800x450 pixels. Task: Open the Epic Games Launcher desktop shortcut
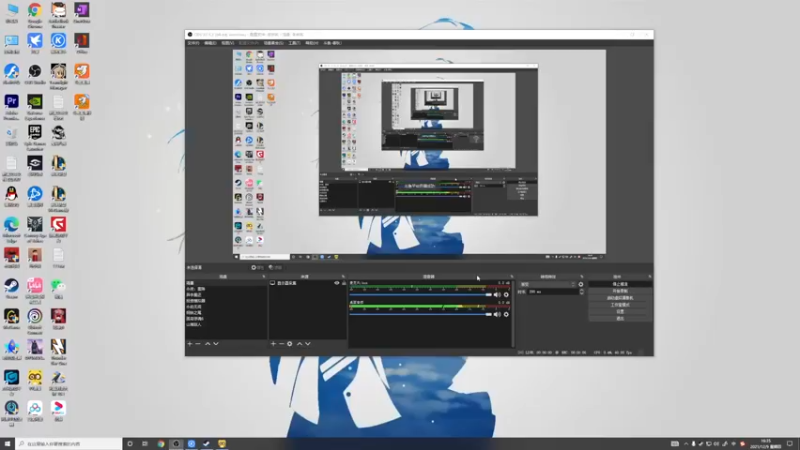click(35, 137)
